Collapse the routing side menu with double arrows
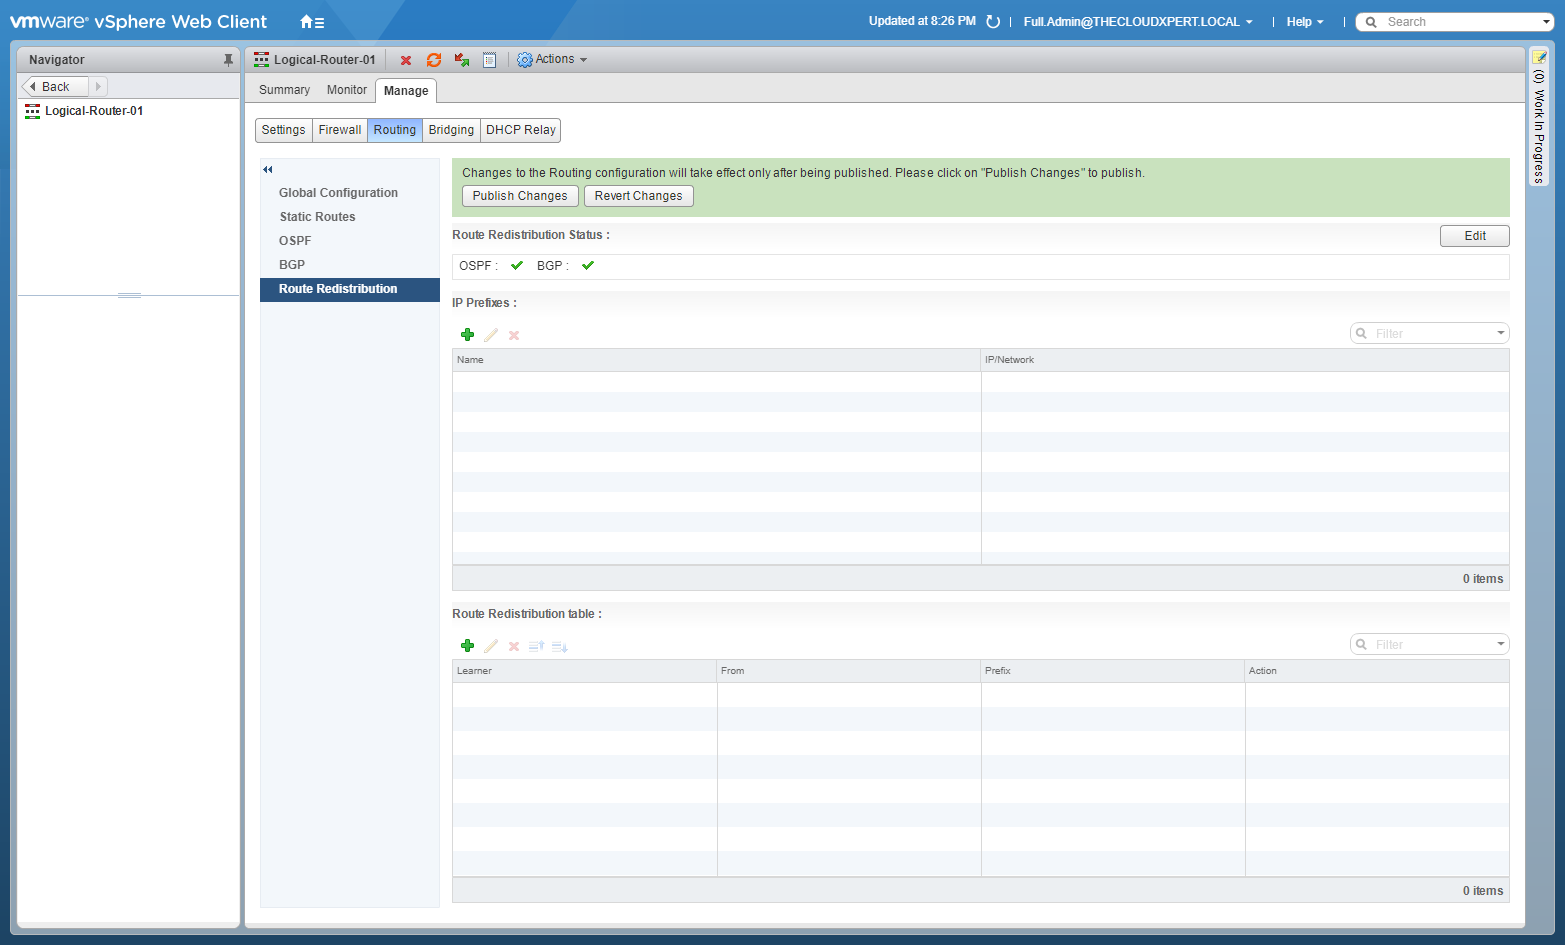This screenshot has height=945, width=1565. [x=268, y=170]
